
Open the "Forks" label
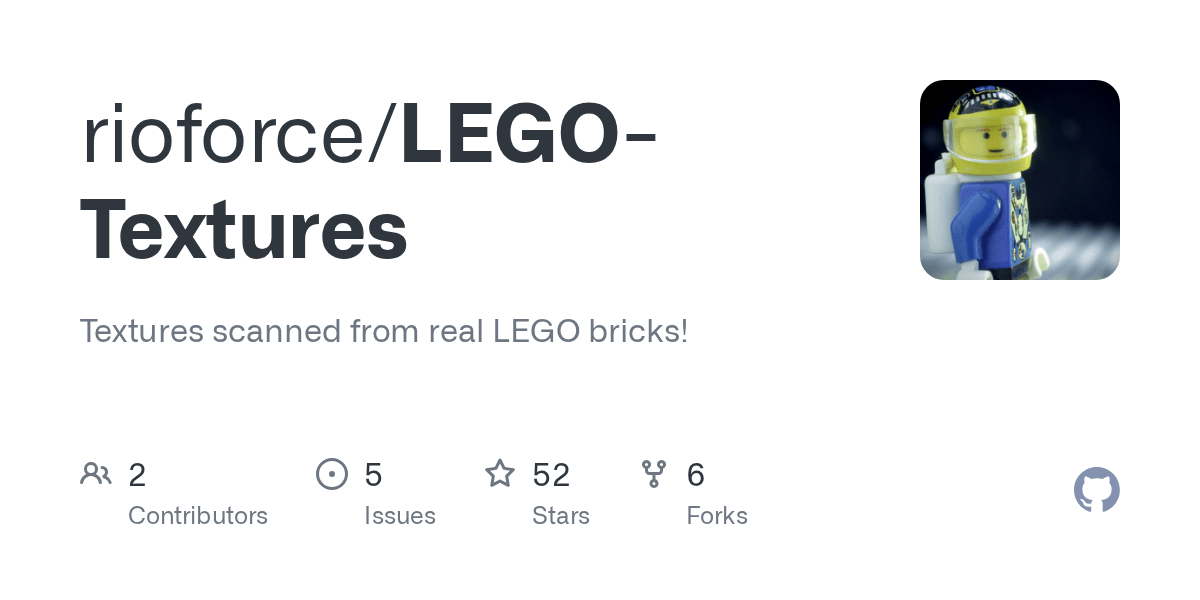717,516
